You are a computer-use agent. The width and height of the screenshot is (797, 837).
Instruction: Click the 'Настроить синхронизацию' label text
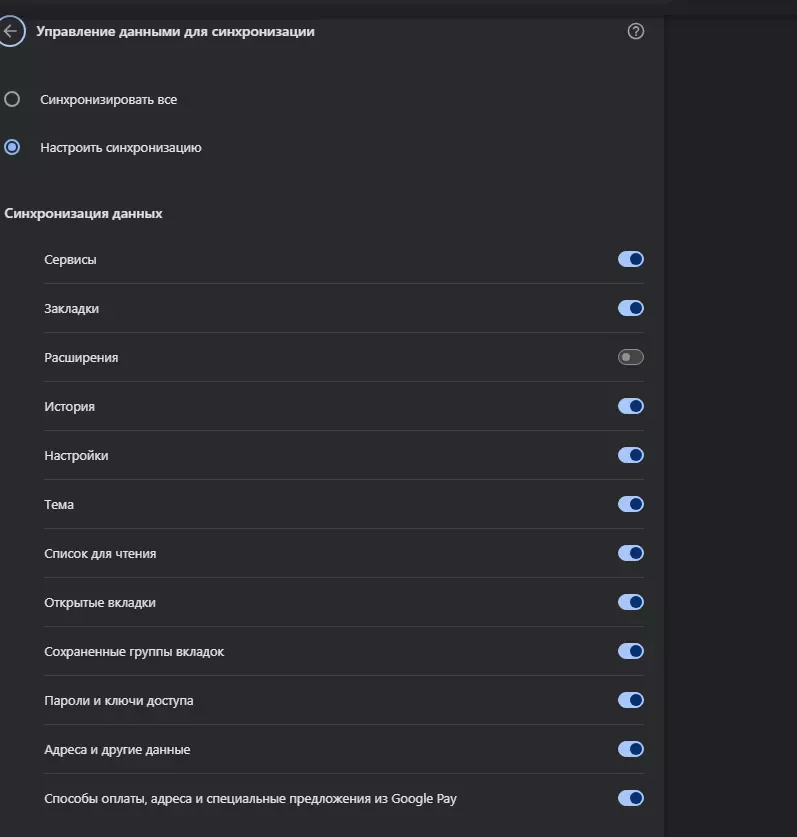pos(121,148)
